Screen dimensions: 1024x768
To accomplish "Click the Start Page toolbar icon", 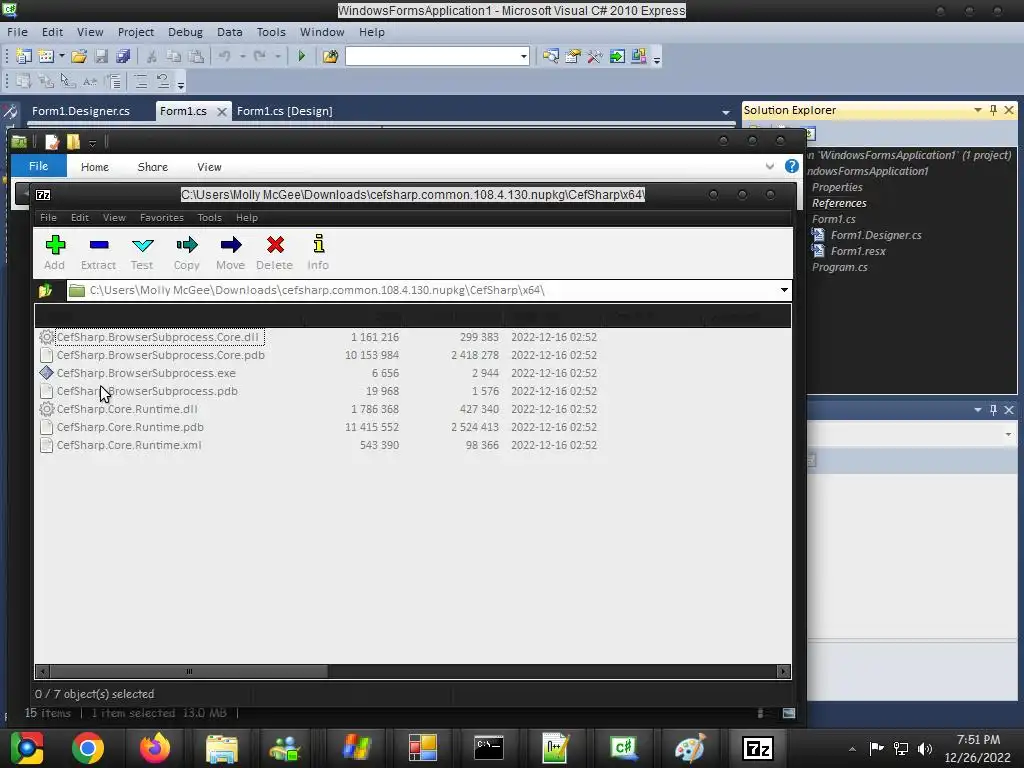I will tap(616, 56).
